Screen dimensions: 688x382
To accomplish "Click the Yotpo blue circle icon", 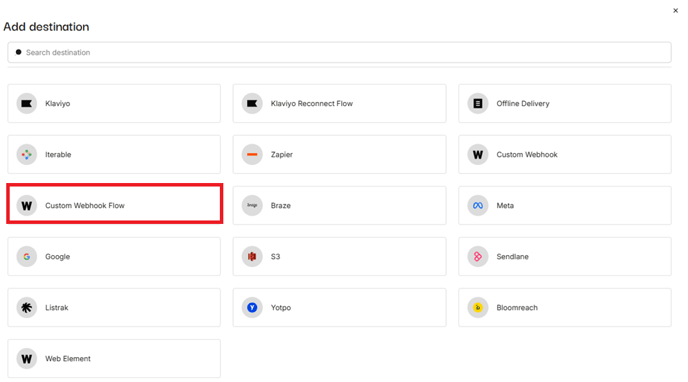I will pyautogui.click(x=252, y=307).
